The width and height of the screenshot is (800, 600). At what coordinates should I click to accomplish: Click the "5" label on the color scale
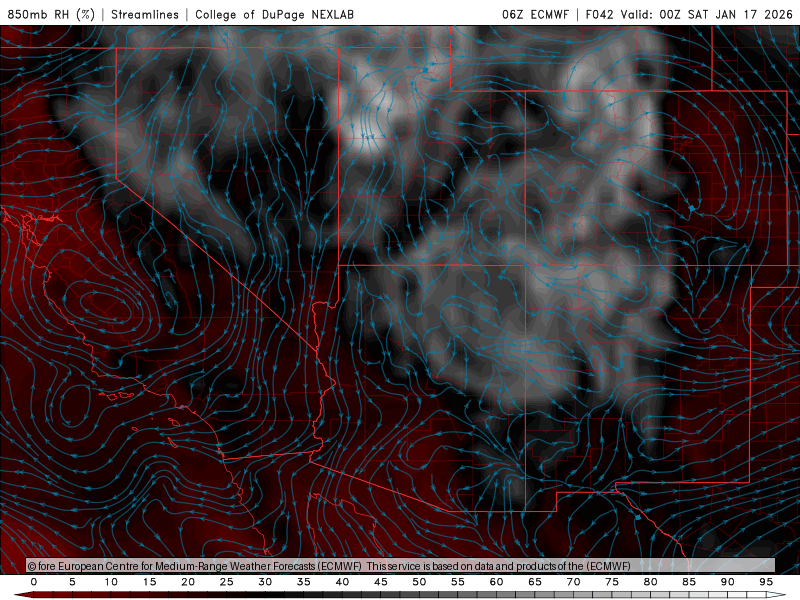(x=72, y=582)
